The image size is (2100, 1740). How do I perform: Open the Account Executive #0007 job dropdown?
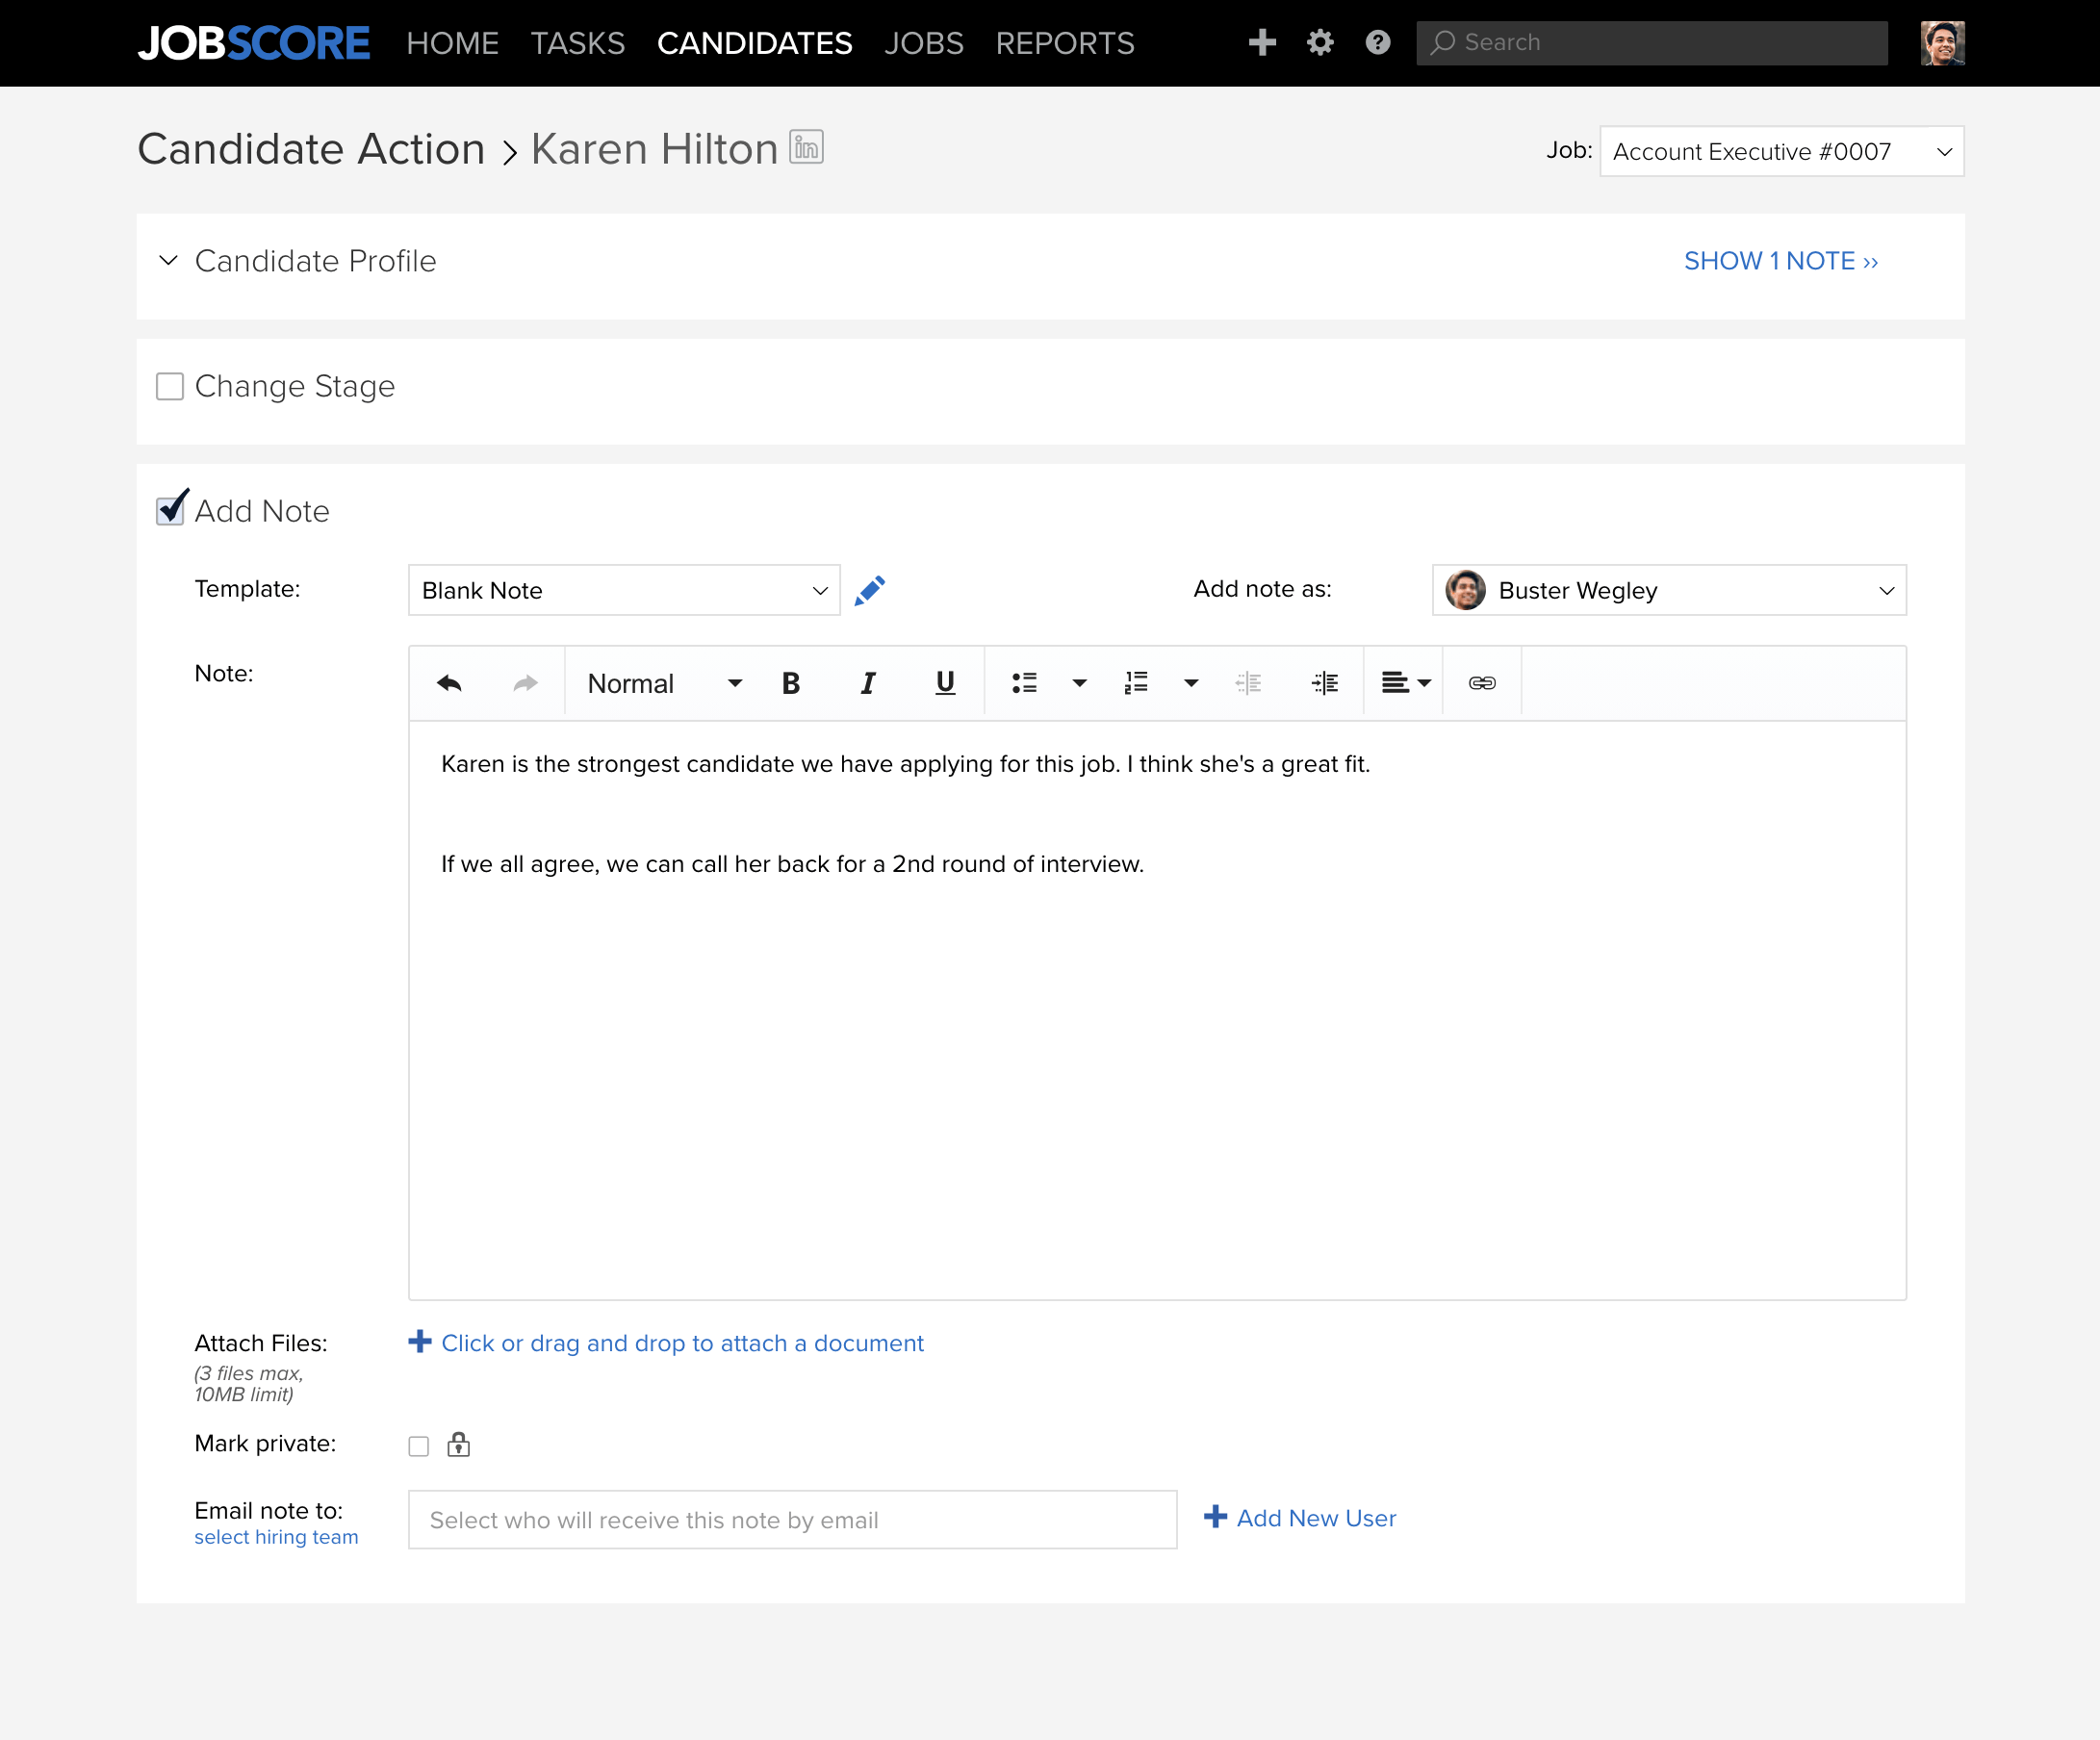[1782, 151]
